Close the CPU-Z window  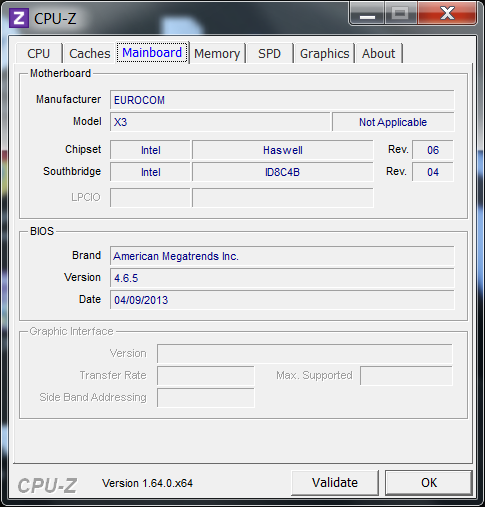[447, 14]
